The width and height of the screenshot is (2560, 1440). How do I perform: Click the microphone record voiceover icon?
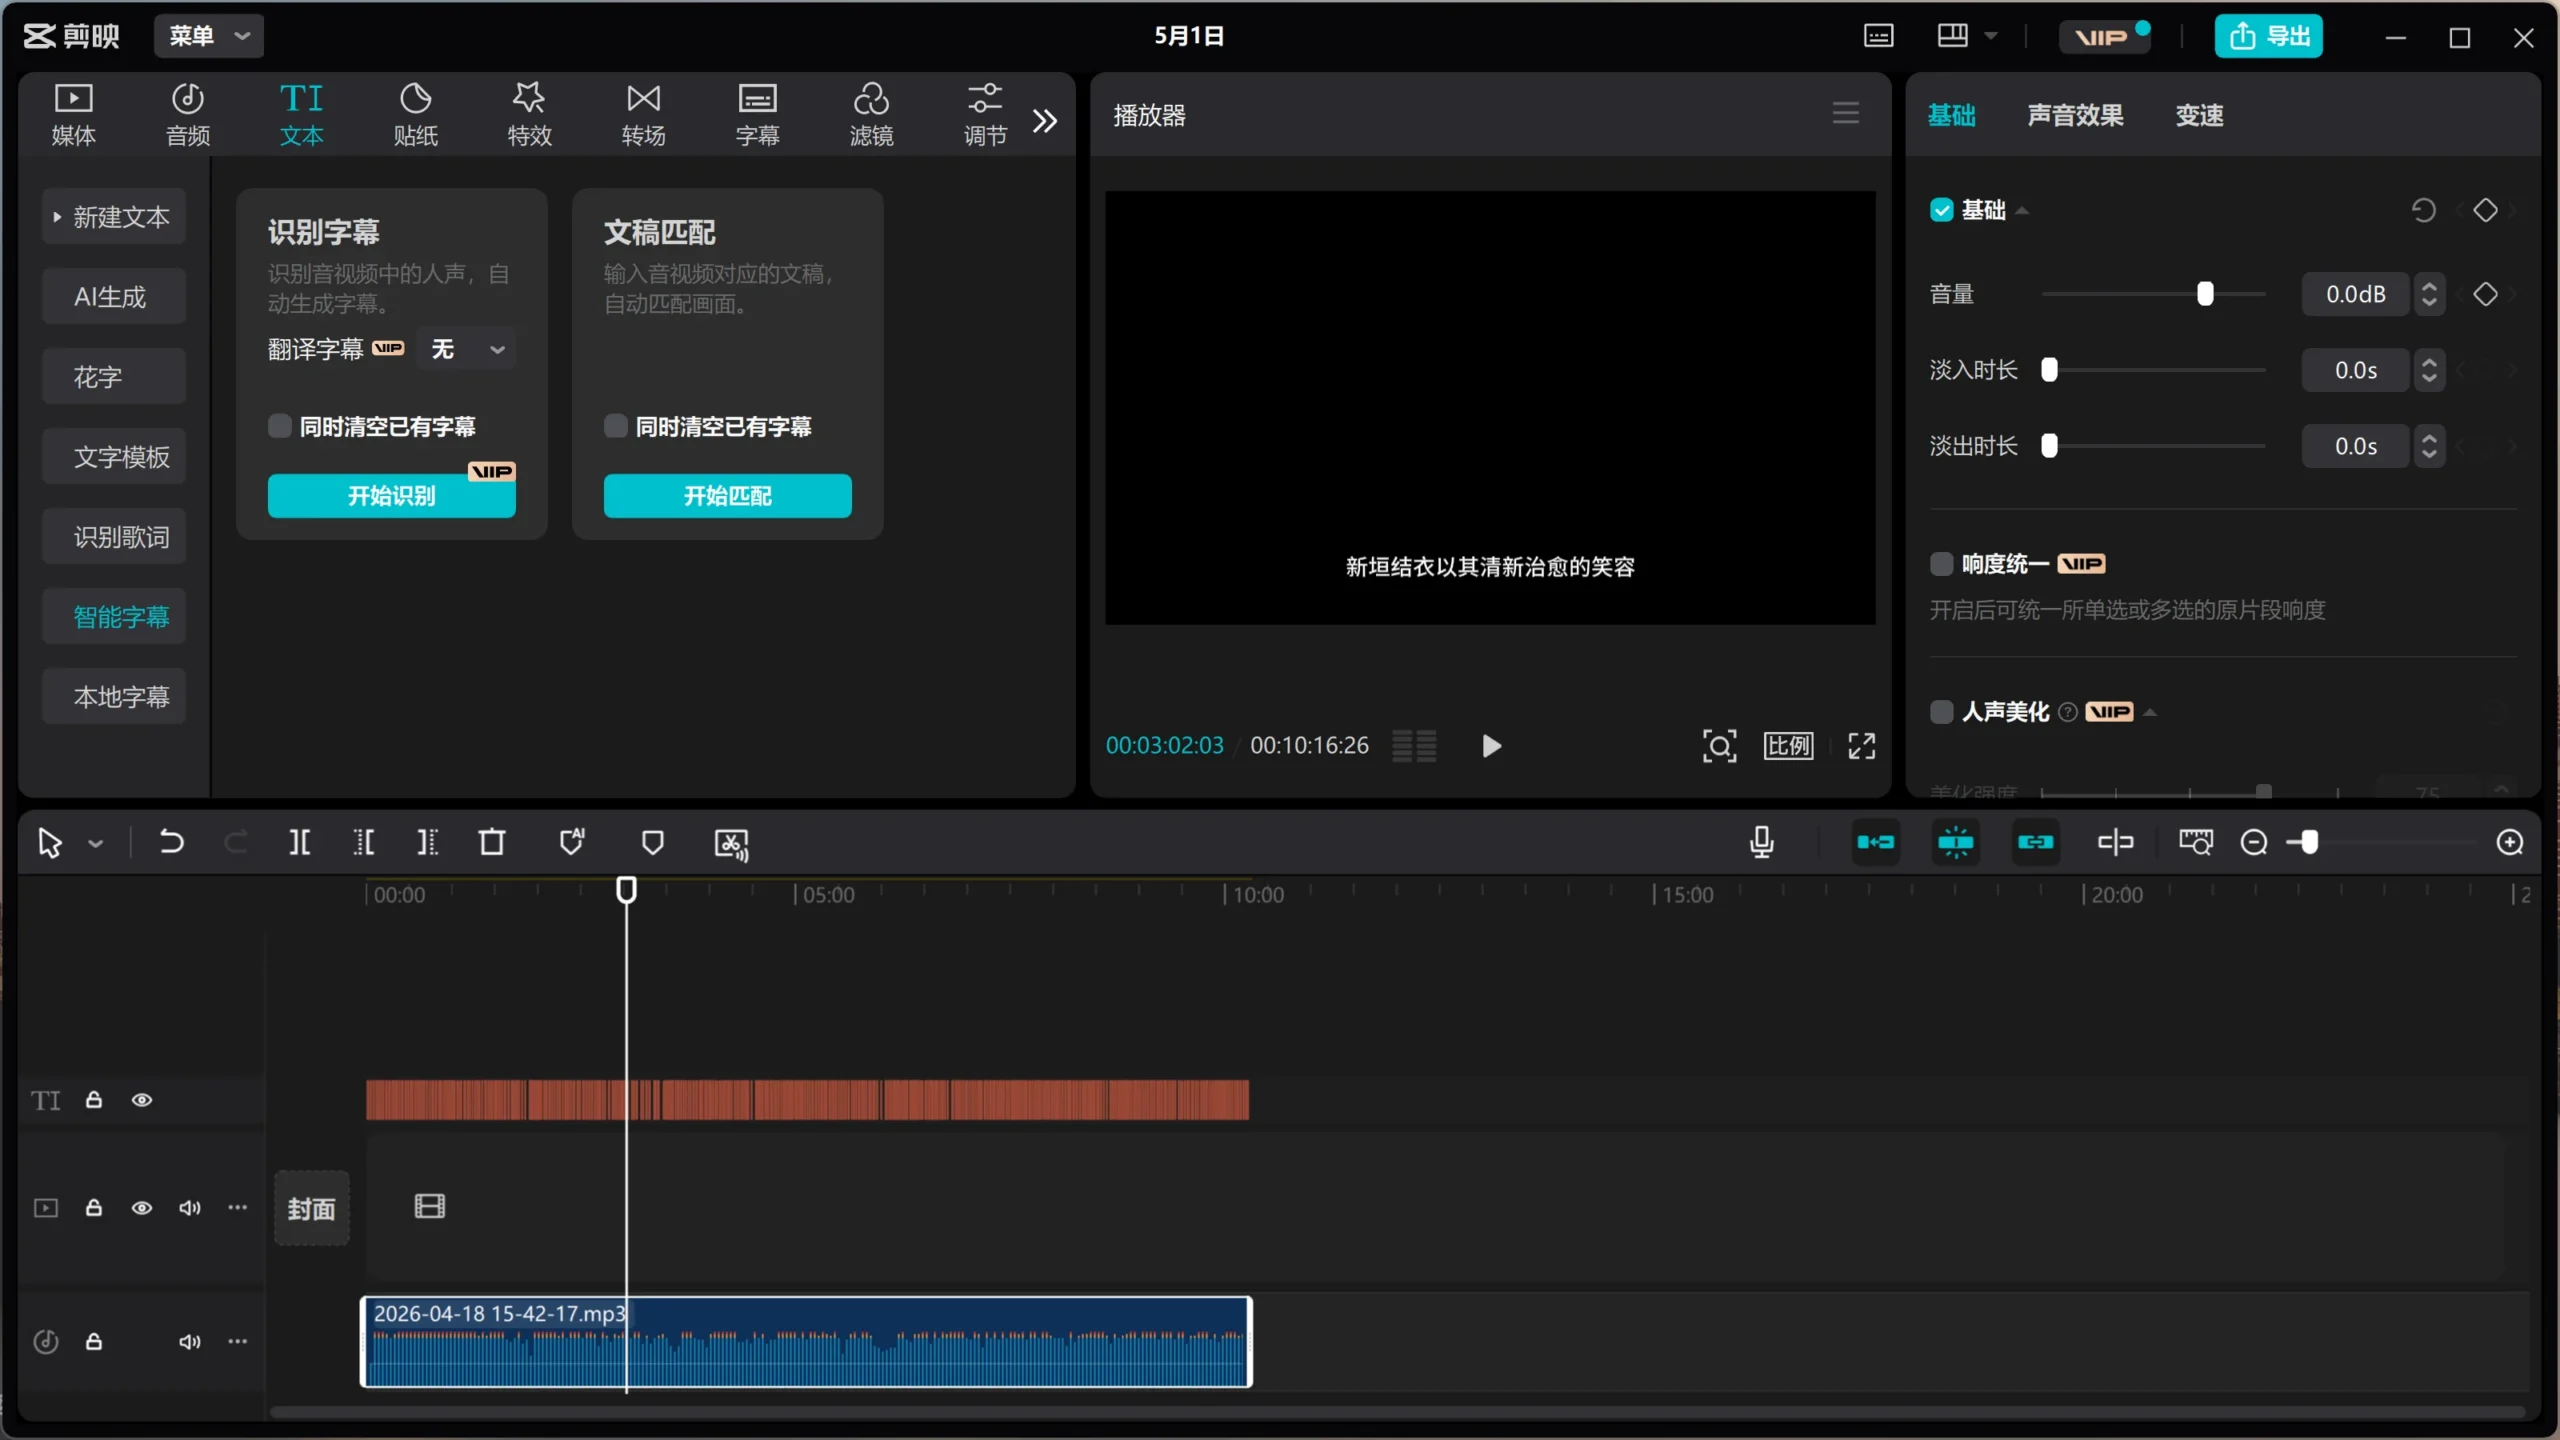pos(1762,842)
